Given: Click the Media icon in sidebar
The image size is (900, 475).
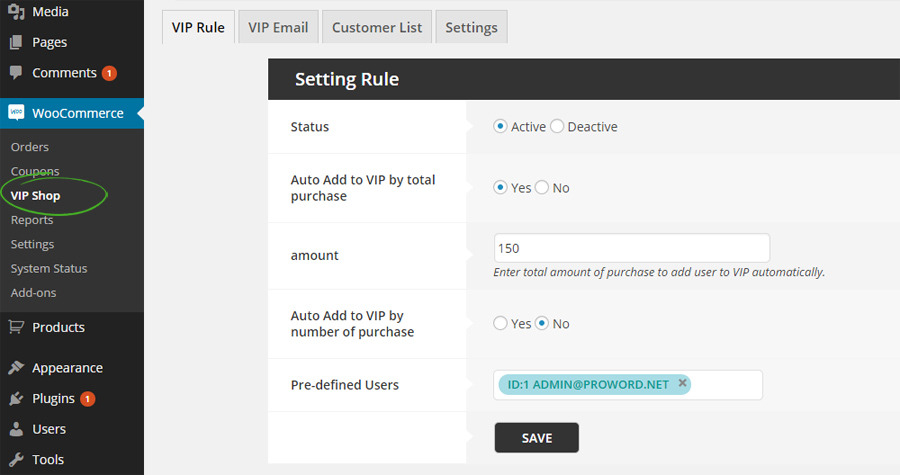Looking at the screenshot, I should click(x=16, y=12).
